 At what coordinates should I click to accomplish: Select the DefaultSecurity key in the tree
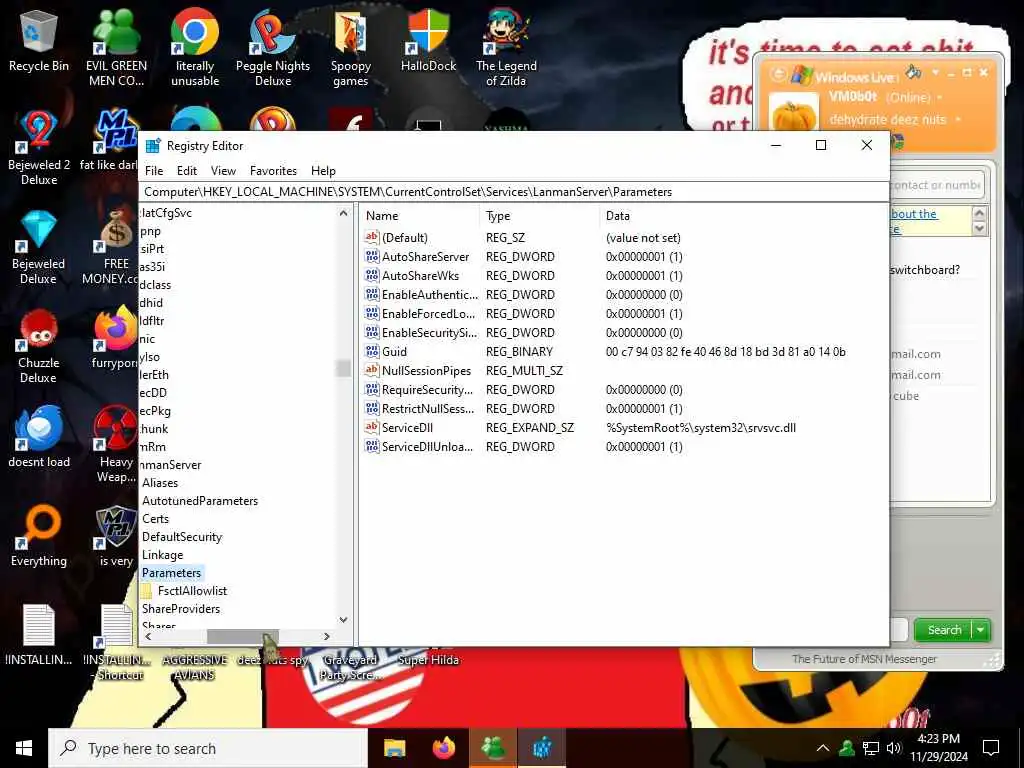click(x=182, y=537)
